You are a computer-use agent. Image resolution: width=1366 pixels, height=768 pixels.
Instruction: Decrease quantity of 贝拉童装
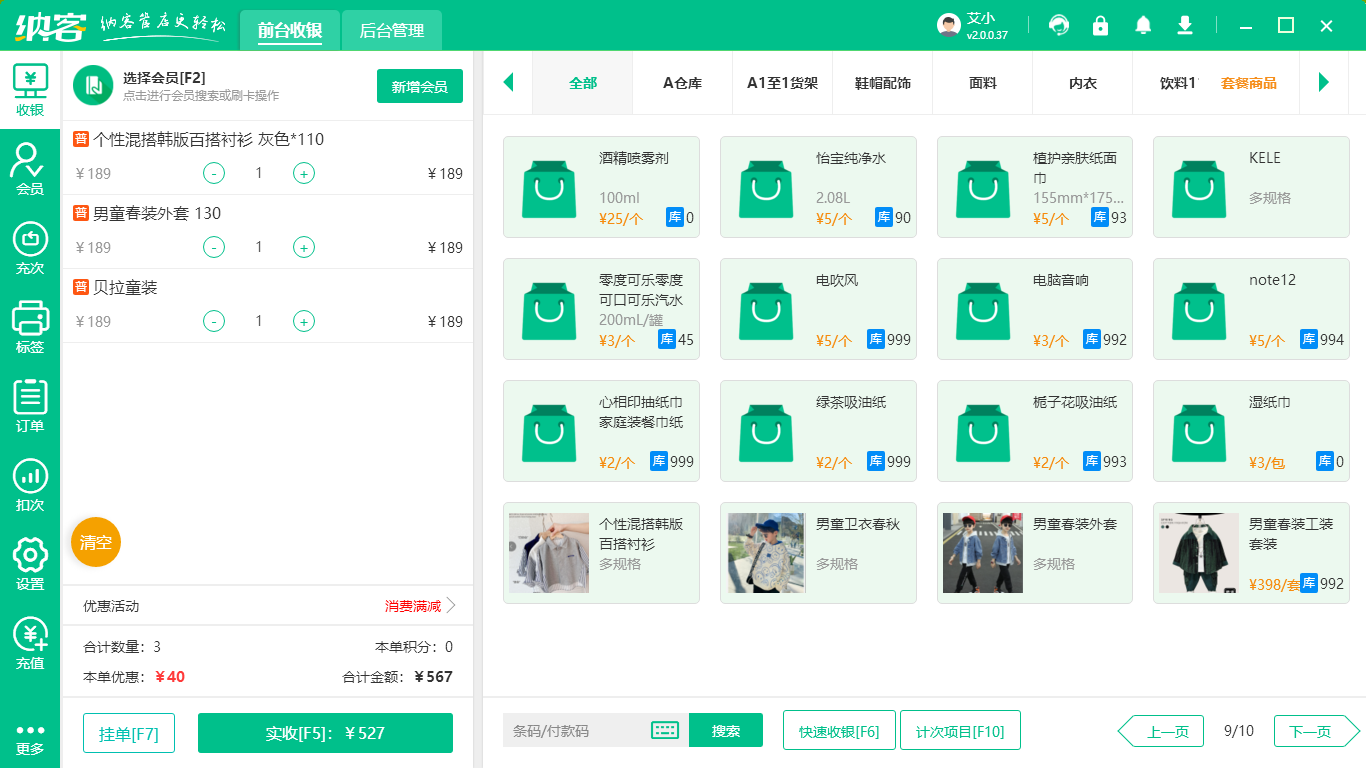(214, 321)
